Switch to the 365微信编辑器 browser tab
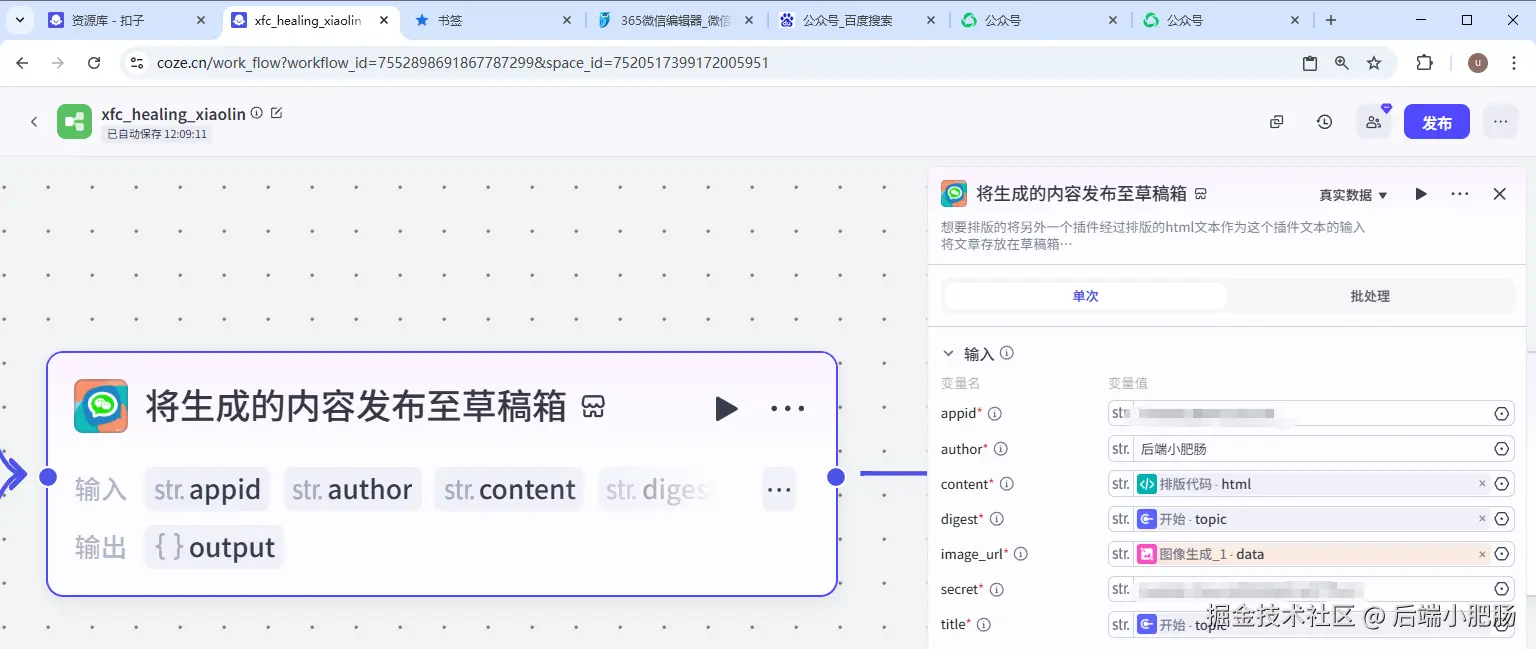1536x649 pixels. click(675, 20)
